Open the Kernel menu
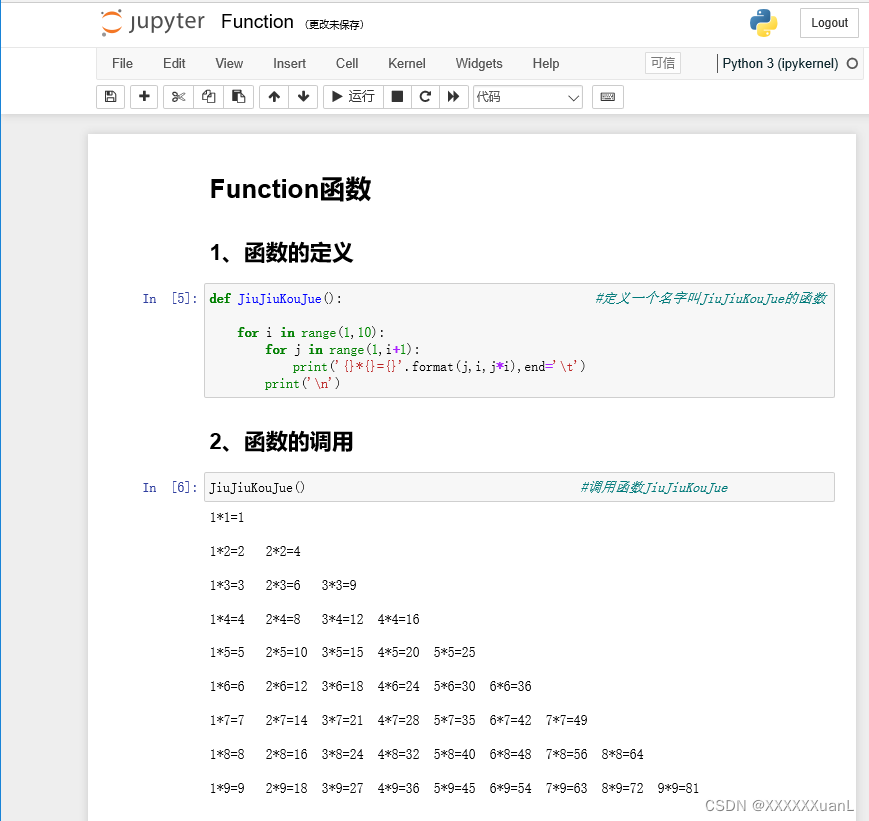 [406, 63]
